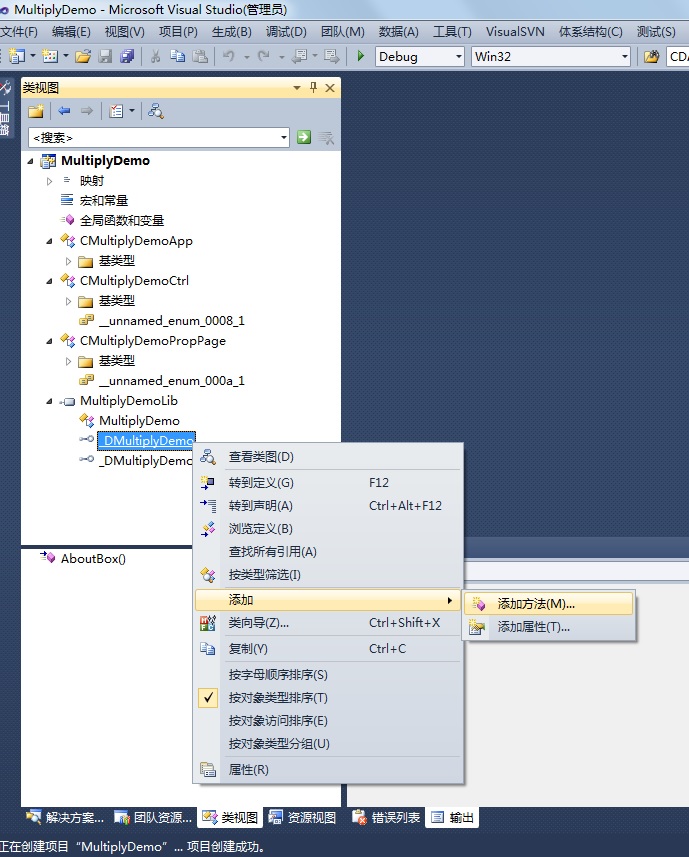Collapse the CMultiplyDemoPropPage node
689x857 pixels.
pyautogui.click(x=49, y=341)
